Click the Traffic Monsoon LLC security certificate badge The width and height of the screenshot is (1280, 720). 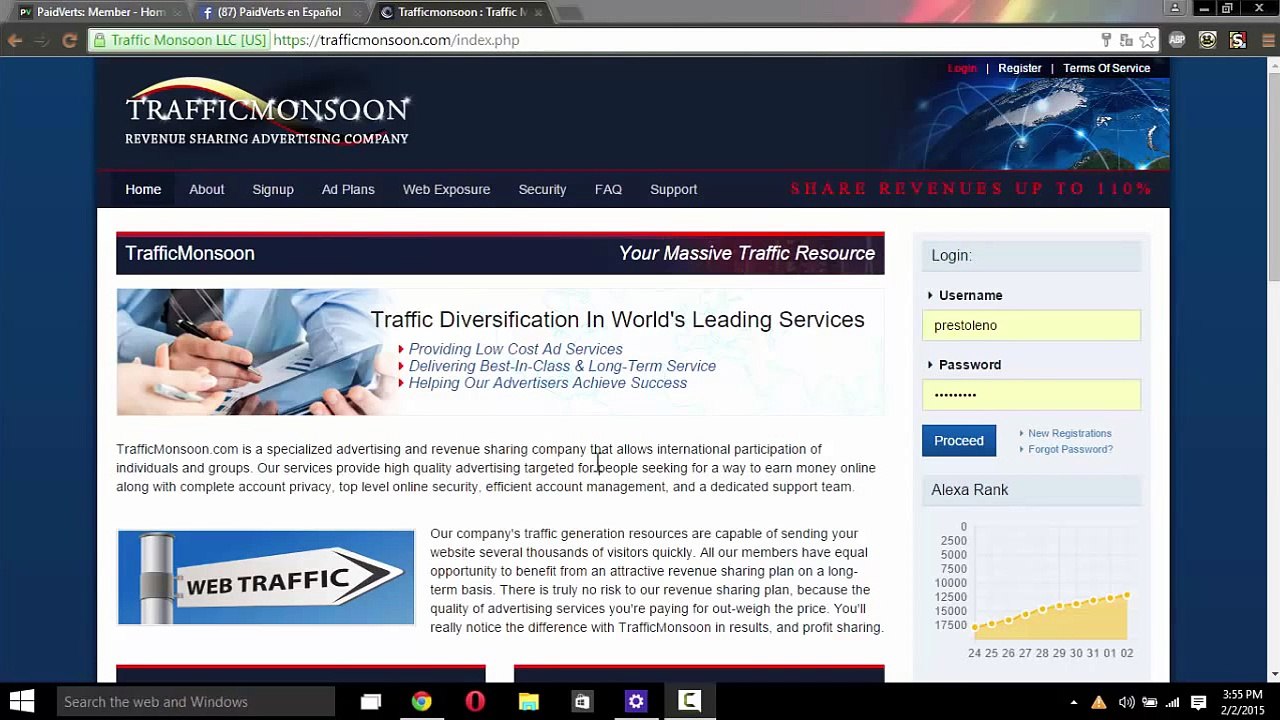click(x=180, y=40)
